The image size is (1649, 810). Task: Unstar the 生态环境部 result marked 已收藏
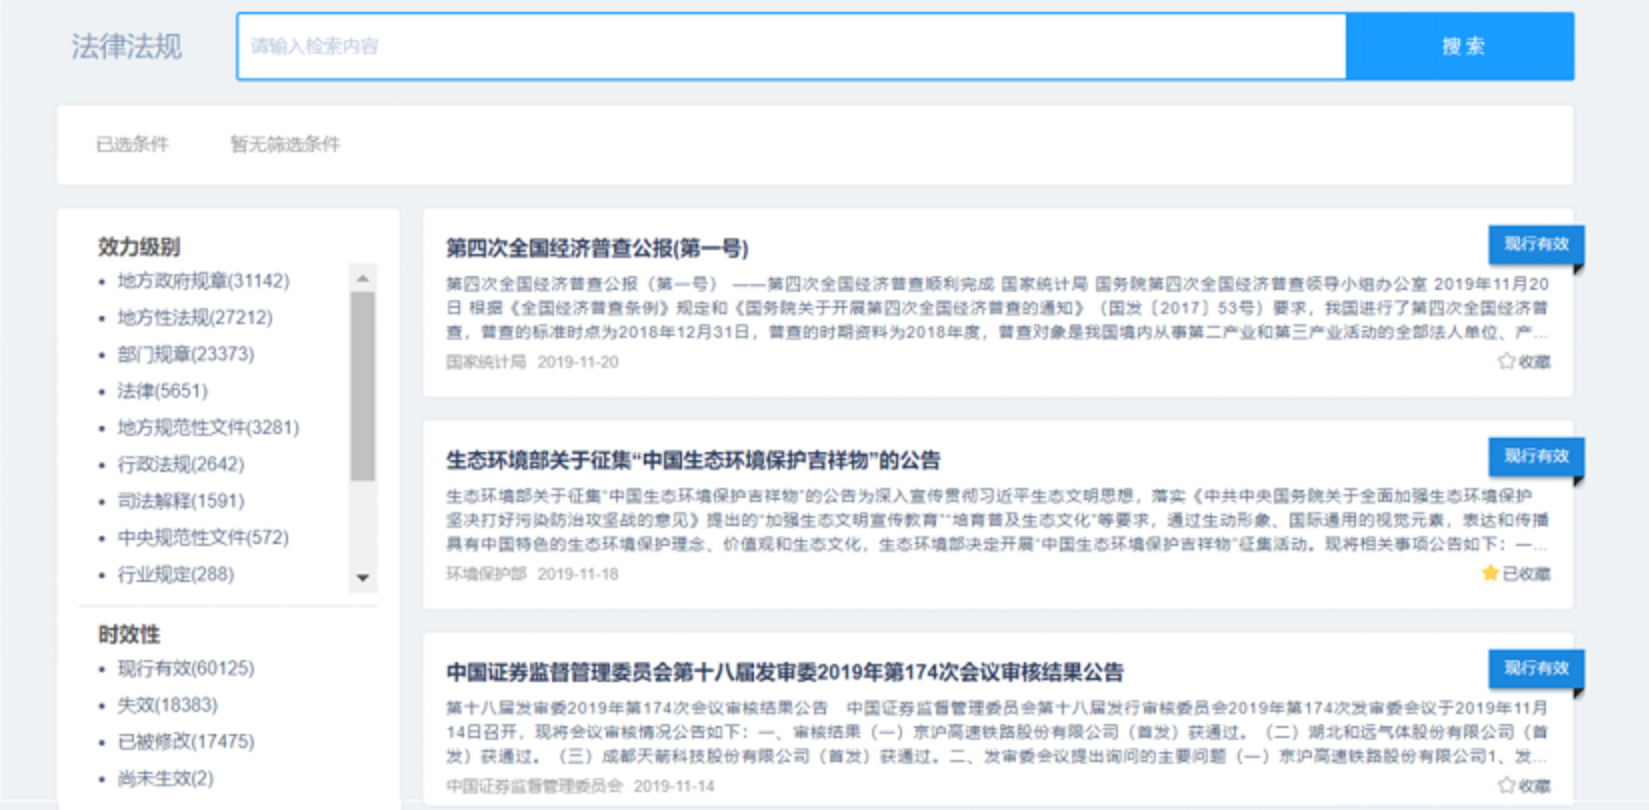click(1516, 574)
